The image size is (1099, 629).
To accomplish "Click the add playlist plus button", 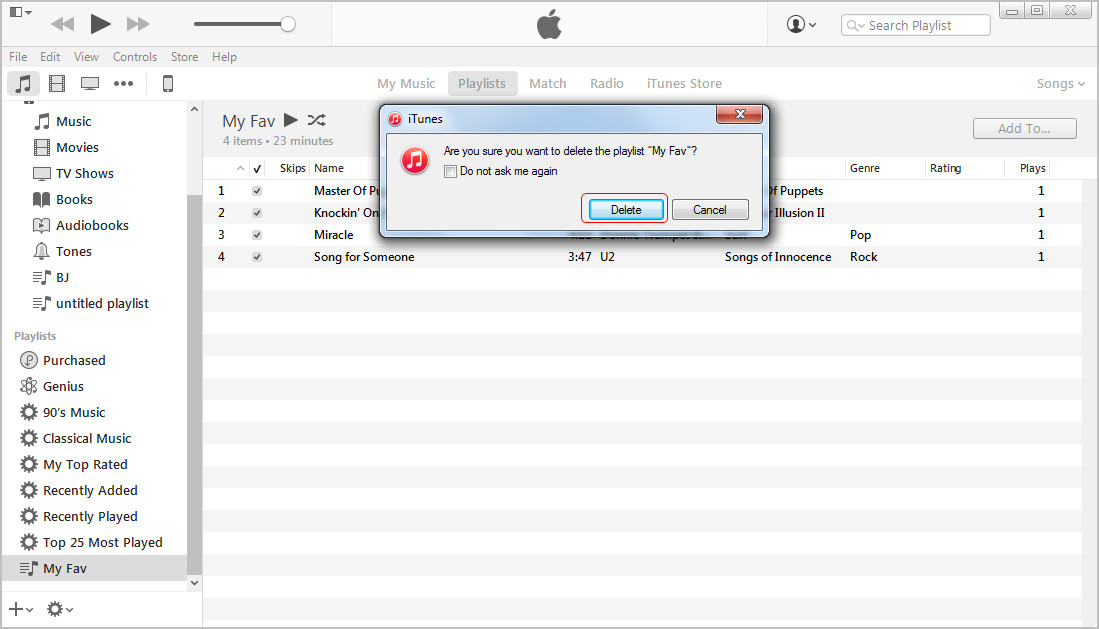I will click(x=20, y=609).
